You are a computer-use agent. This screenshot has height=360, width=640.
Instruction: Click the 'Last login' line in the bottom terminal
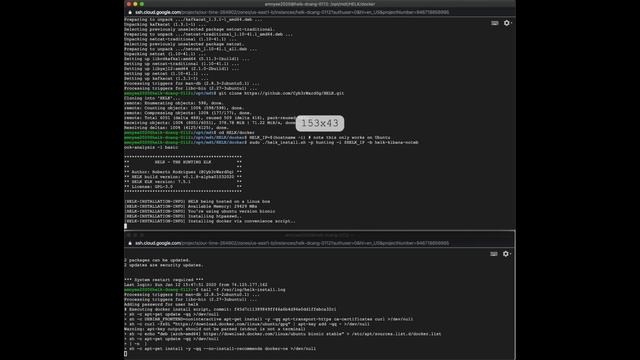[196, 285]
